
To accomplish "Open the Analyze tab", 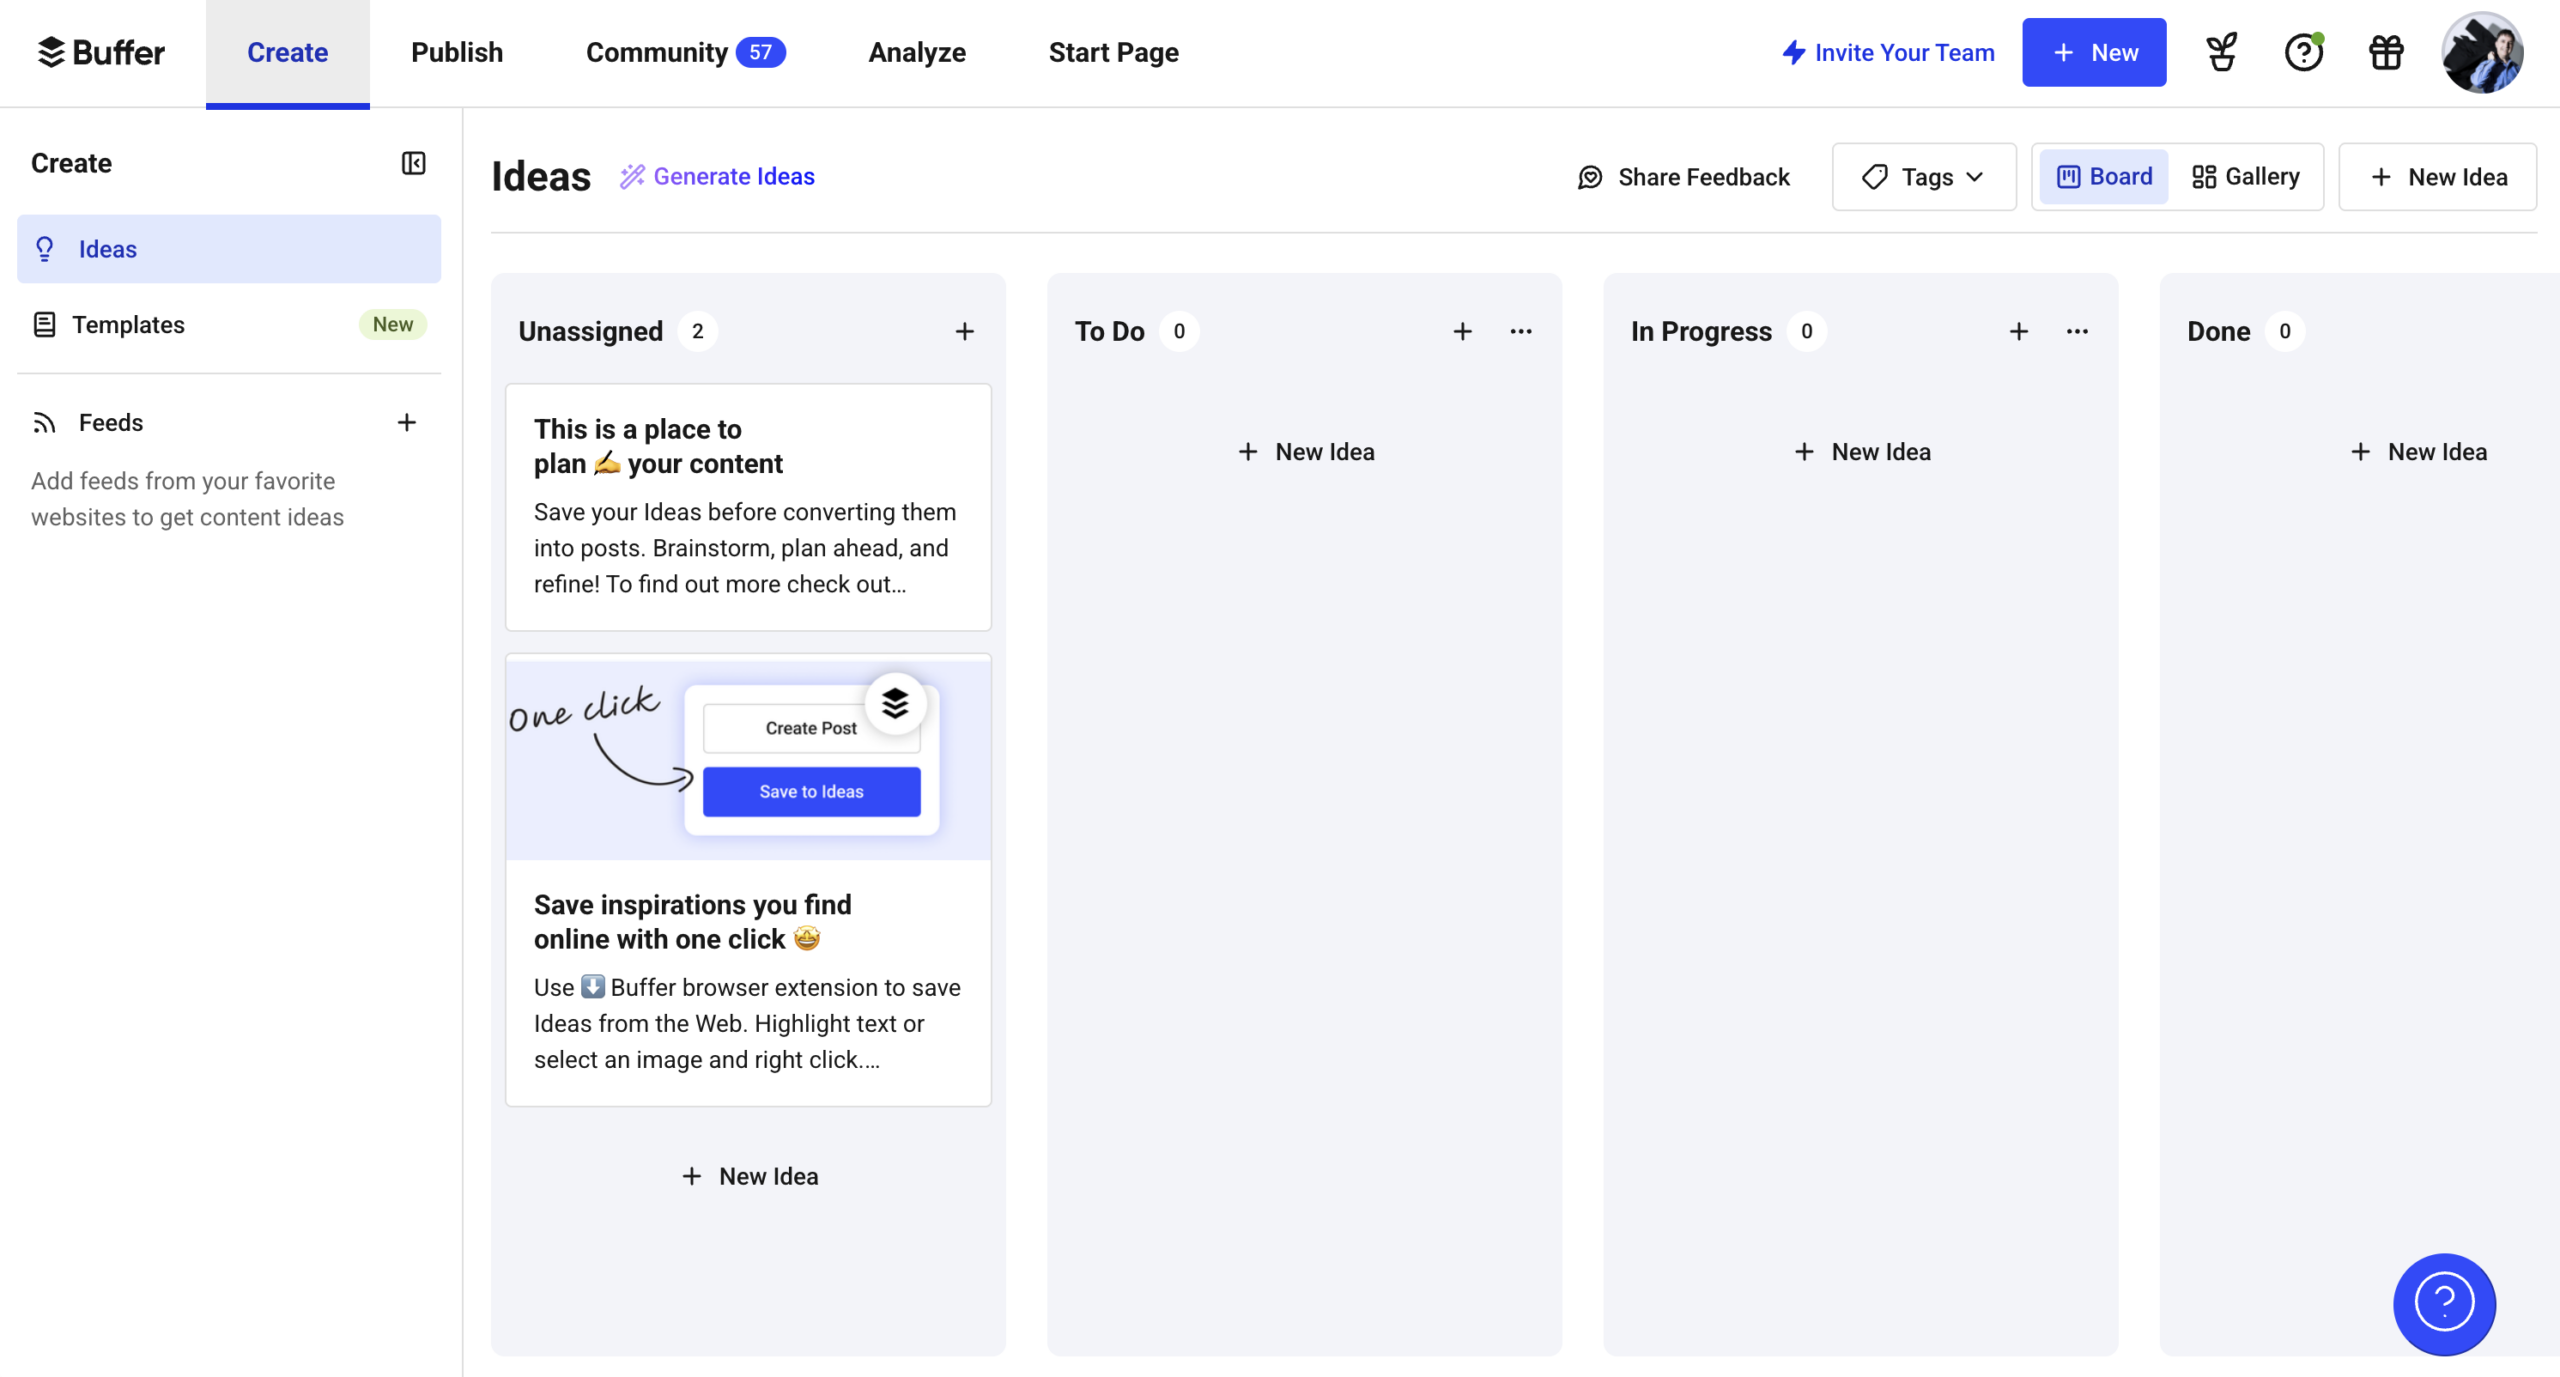I will pos(916,52).
